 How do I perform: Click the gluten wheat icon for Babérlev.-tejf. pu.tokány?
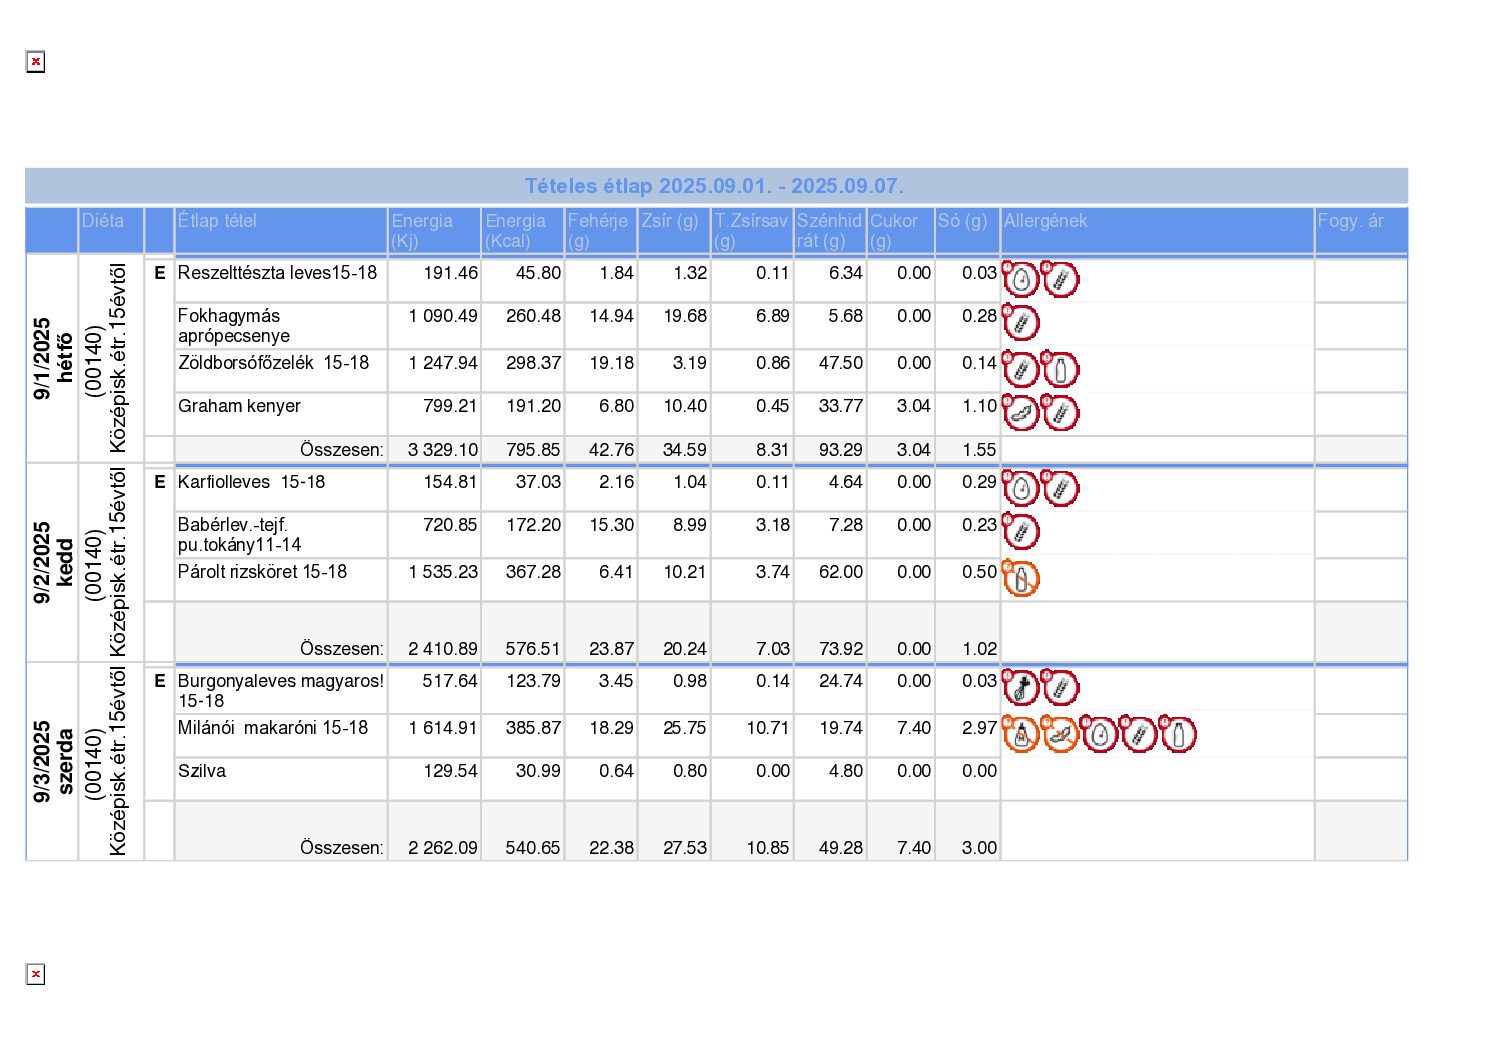coord(1021,532)
